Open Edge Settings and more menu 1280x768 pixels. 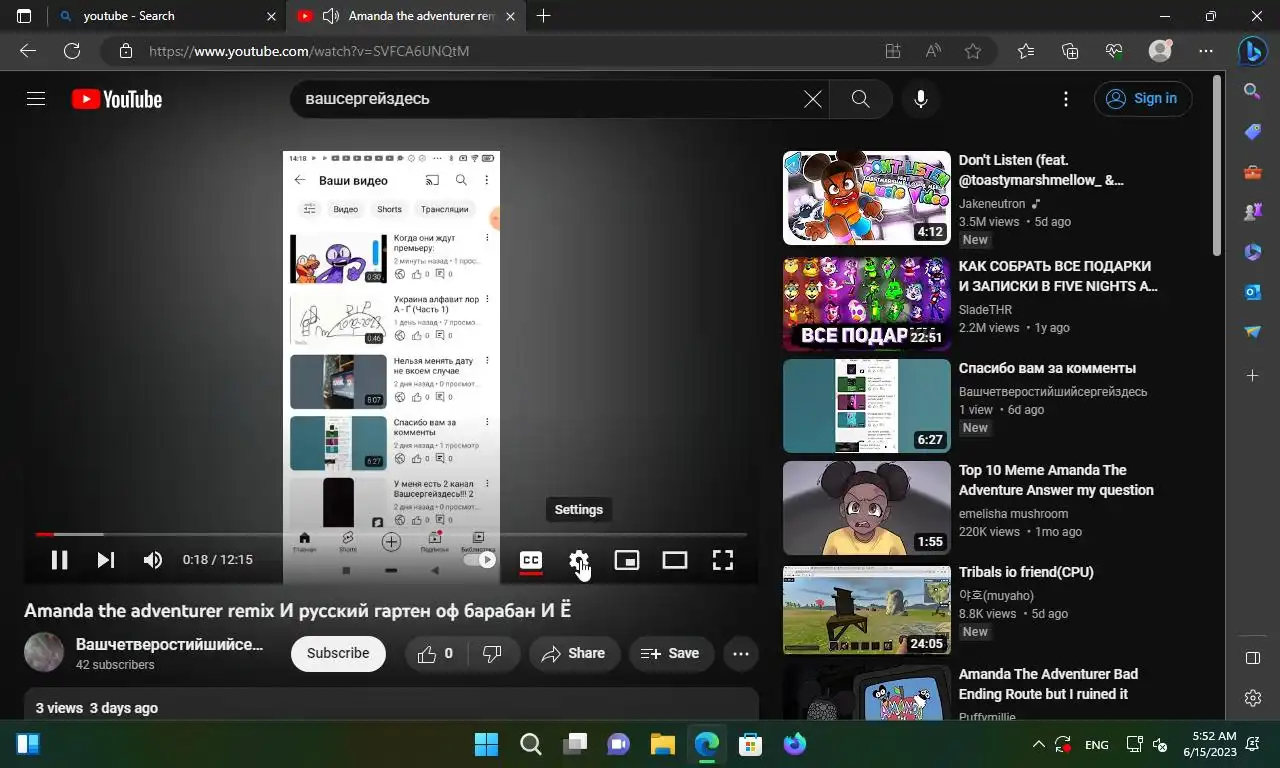point(1206,51)
